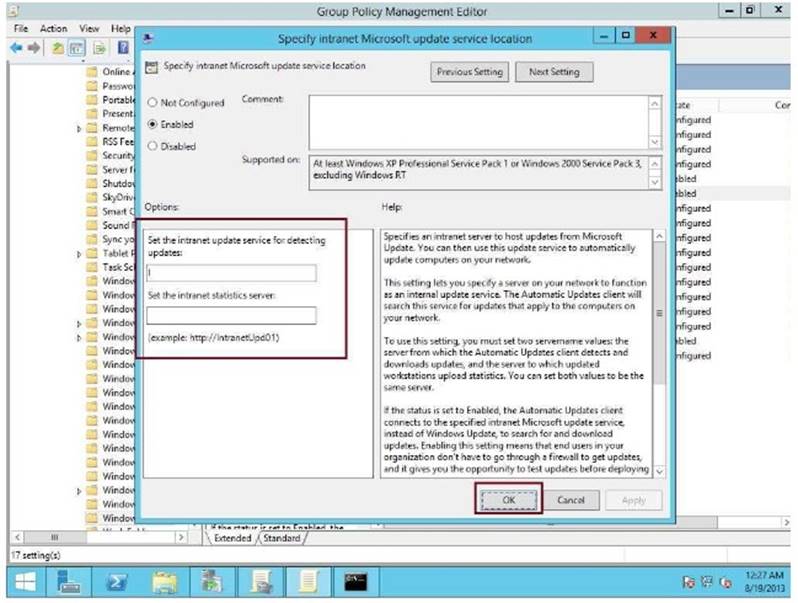Click the Back arrow in the toolbar
The height and width of the screenshot is (603, 798).
pos(18,47)
